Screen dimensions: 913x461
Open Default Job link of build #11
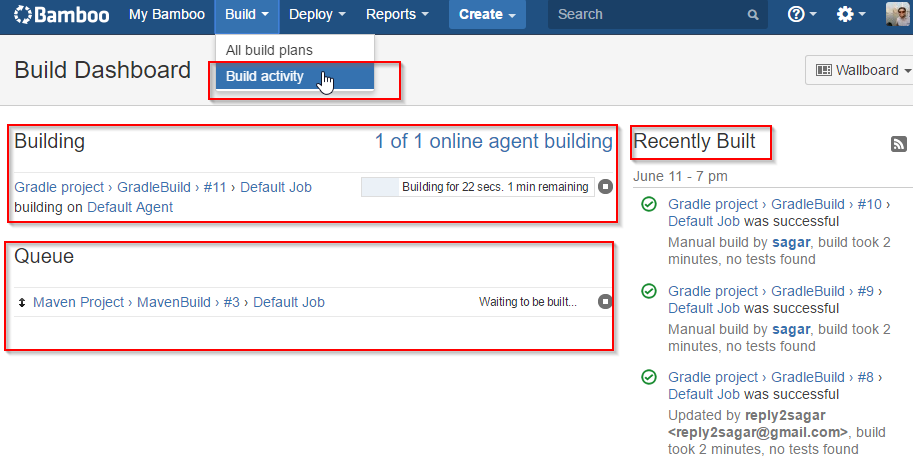pos(276,187)
